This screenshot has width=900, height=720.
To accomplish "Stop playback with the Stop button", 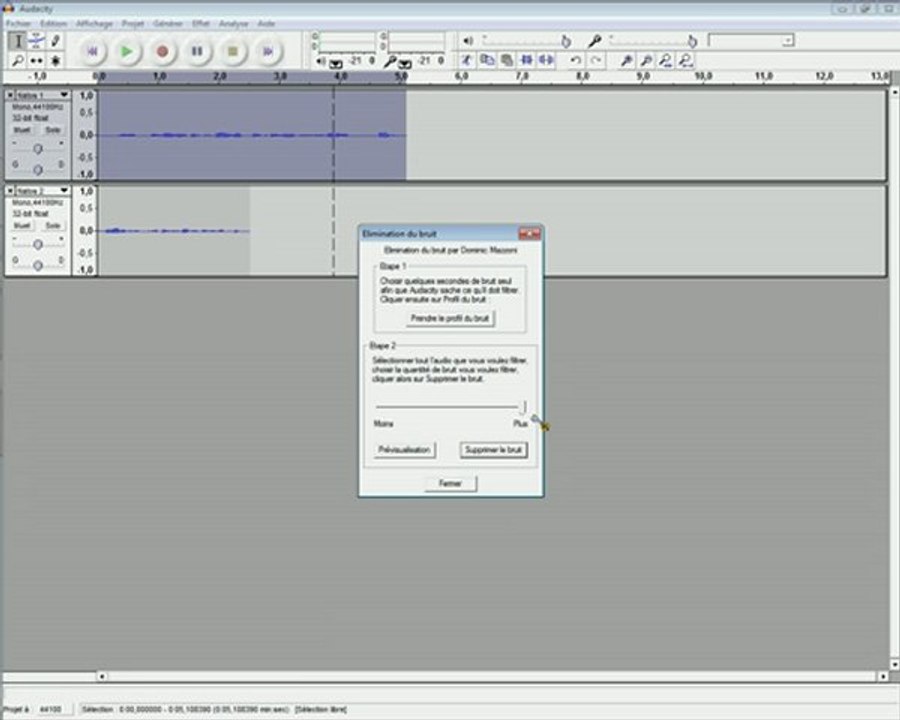I will tap(232, 51).
